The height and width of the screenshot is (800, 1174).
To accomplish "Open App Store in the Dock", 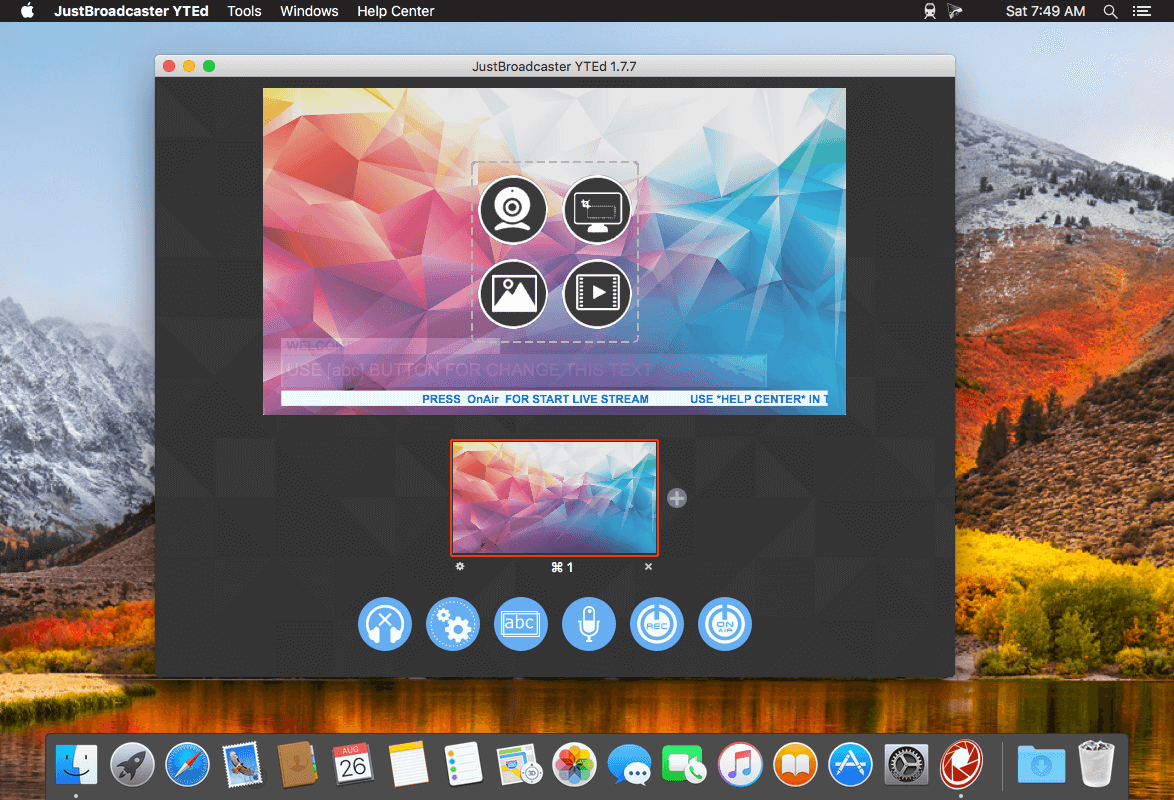I will 850,765.
